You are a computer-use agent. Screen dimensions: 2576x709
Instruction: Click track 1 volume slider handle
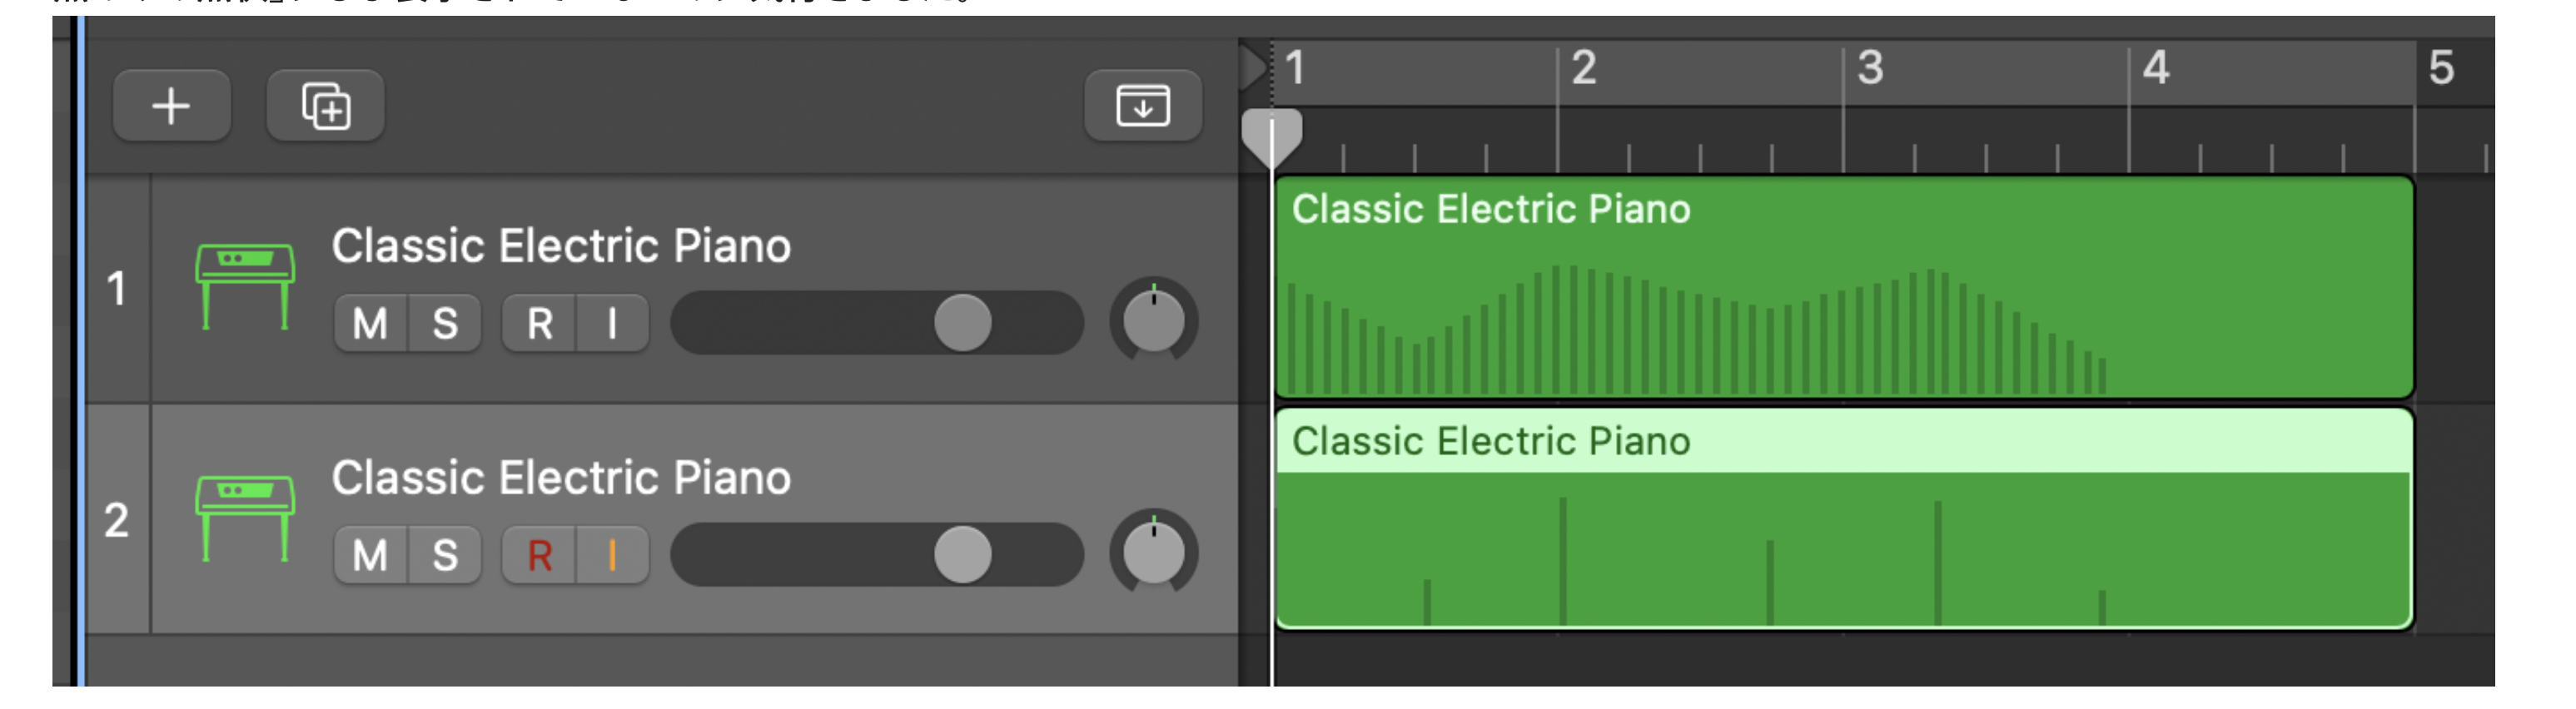962,323
